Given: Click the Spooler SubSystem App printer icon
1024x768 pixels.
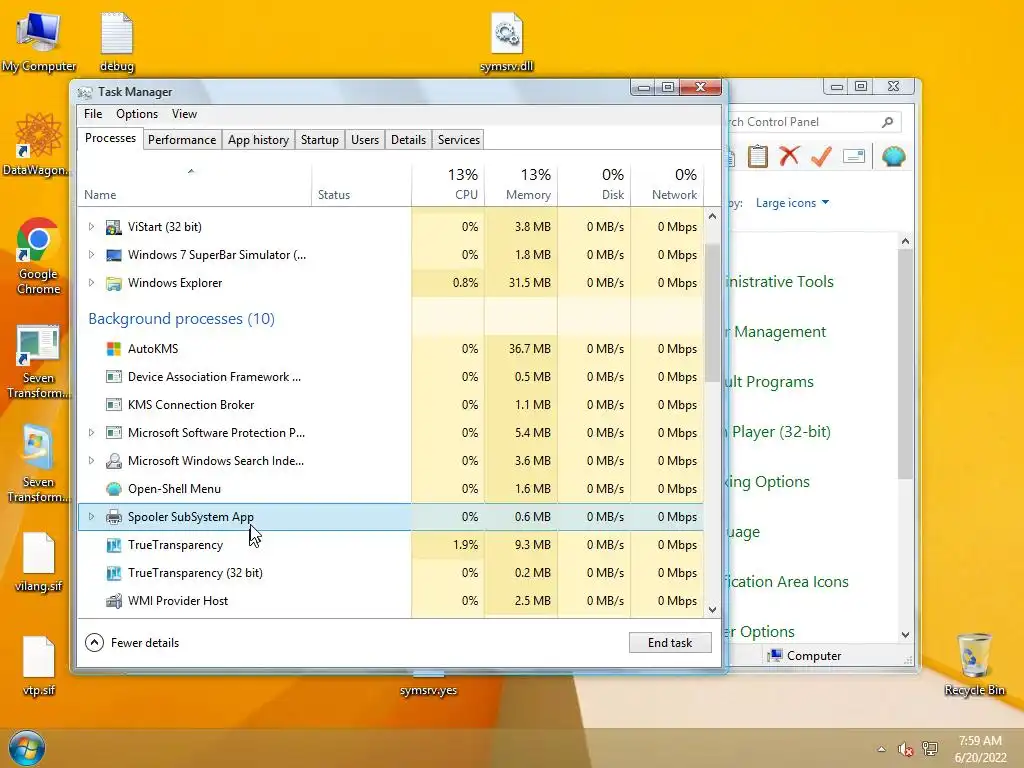Looking at the screenshot, I should pos(114,517).
